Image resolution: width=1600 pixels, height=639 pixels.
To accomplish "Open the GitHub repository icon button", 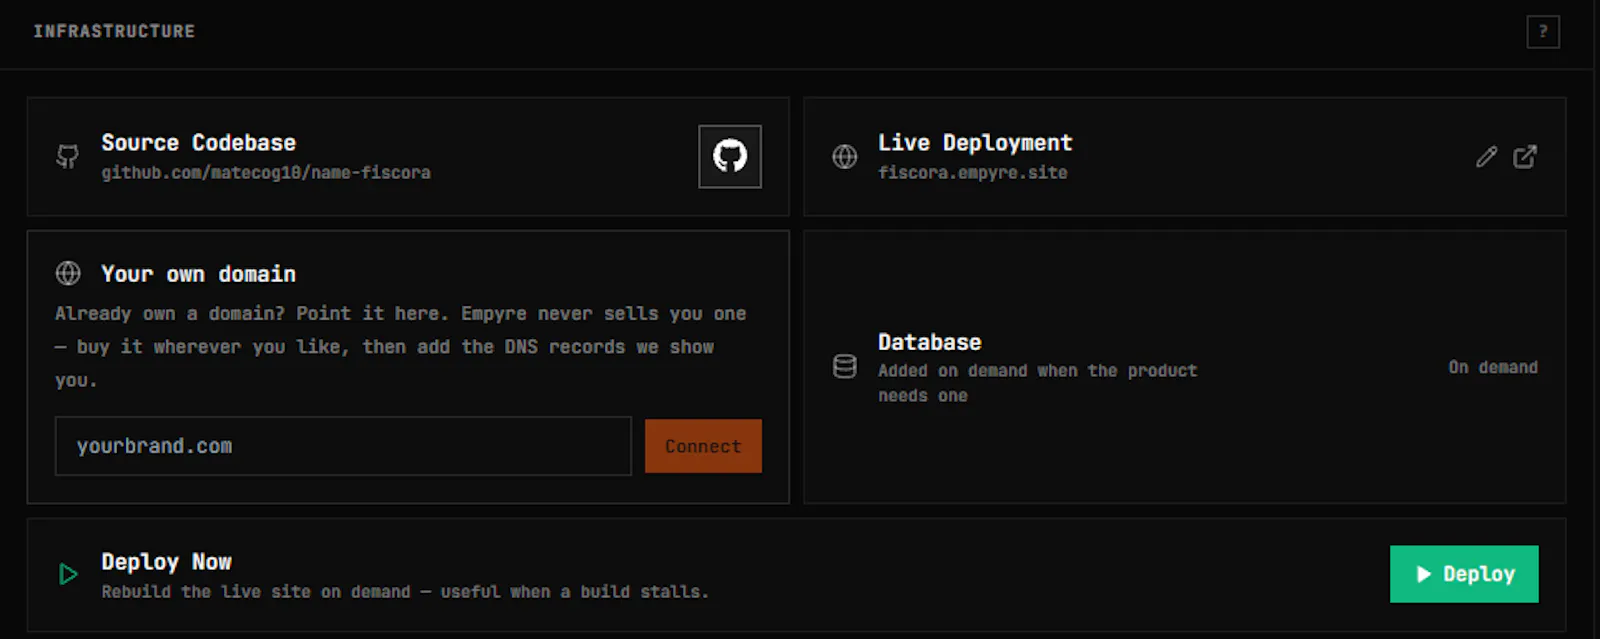I will pos(730,156).
